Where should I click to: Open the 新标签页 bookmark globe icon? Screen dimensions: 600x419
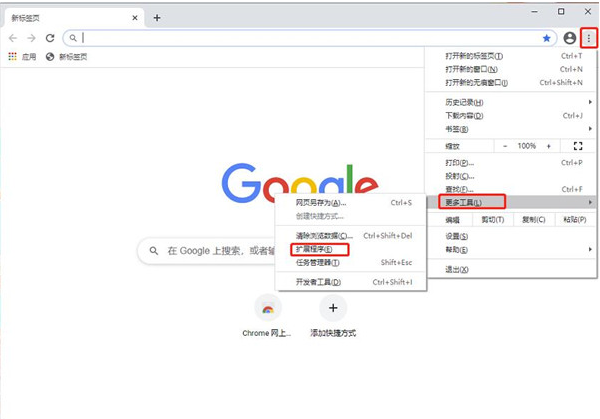coord(50,57)
